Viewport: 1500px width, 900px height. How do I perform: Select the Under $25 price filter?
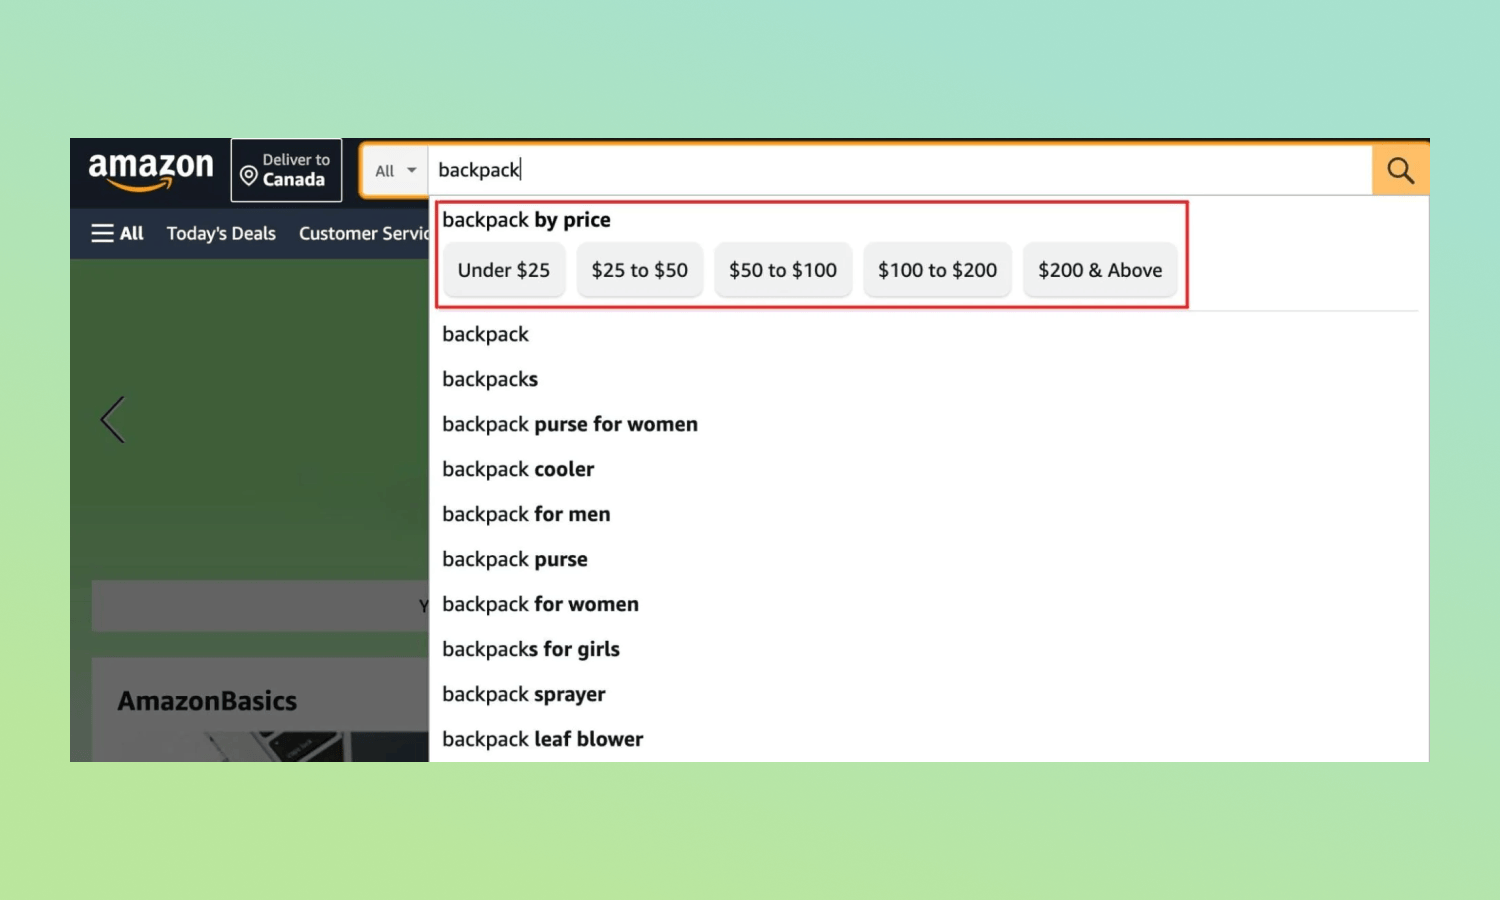point(503,270)
